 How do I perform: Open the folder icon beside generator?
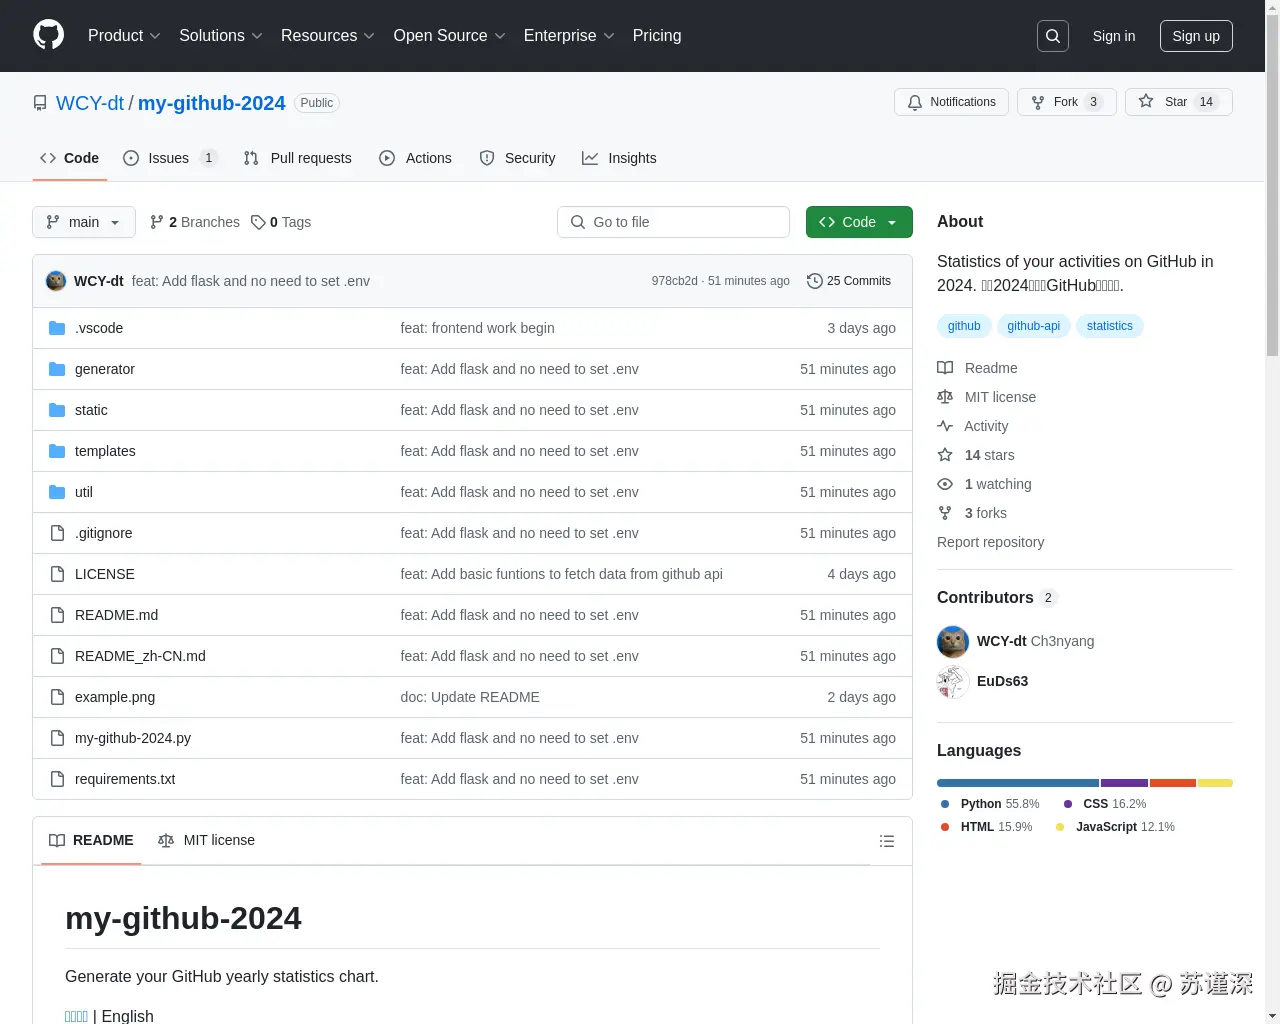pyautogui.click(x=56, y=368)
